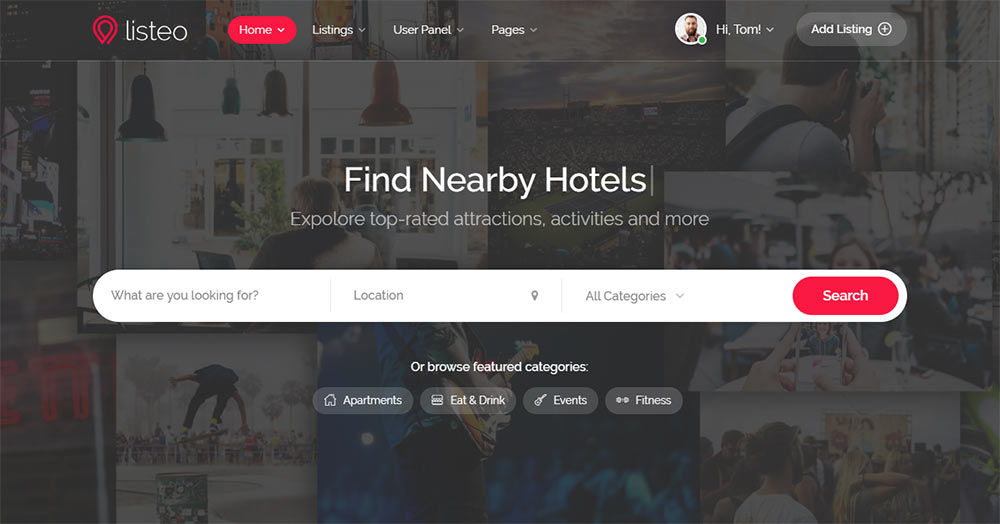Open the All Categories dropdown
Viewport: 1000px width, 524px height.
click(x=635, y=296)
